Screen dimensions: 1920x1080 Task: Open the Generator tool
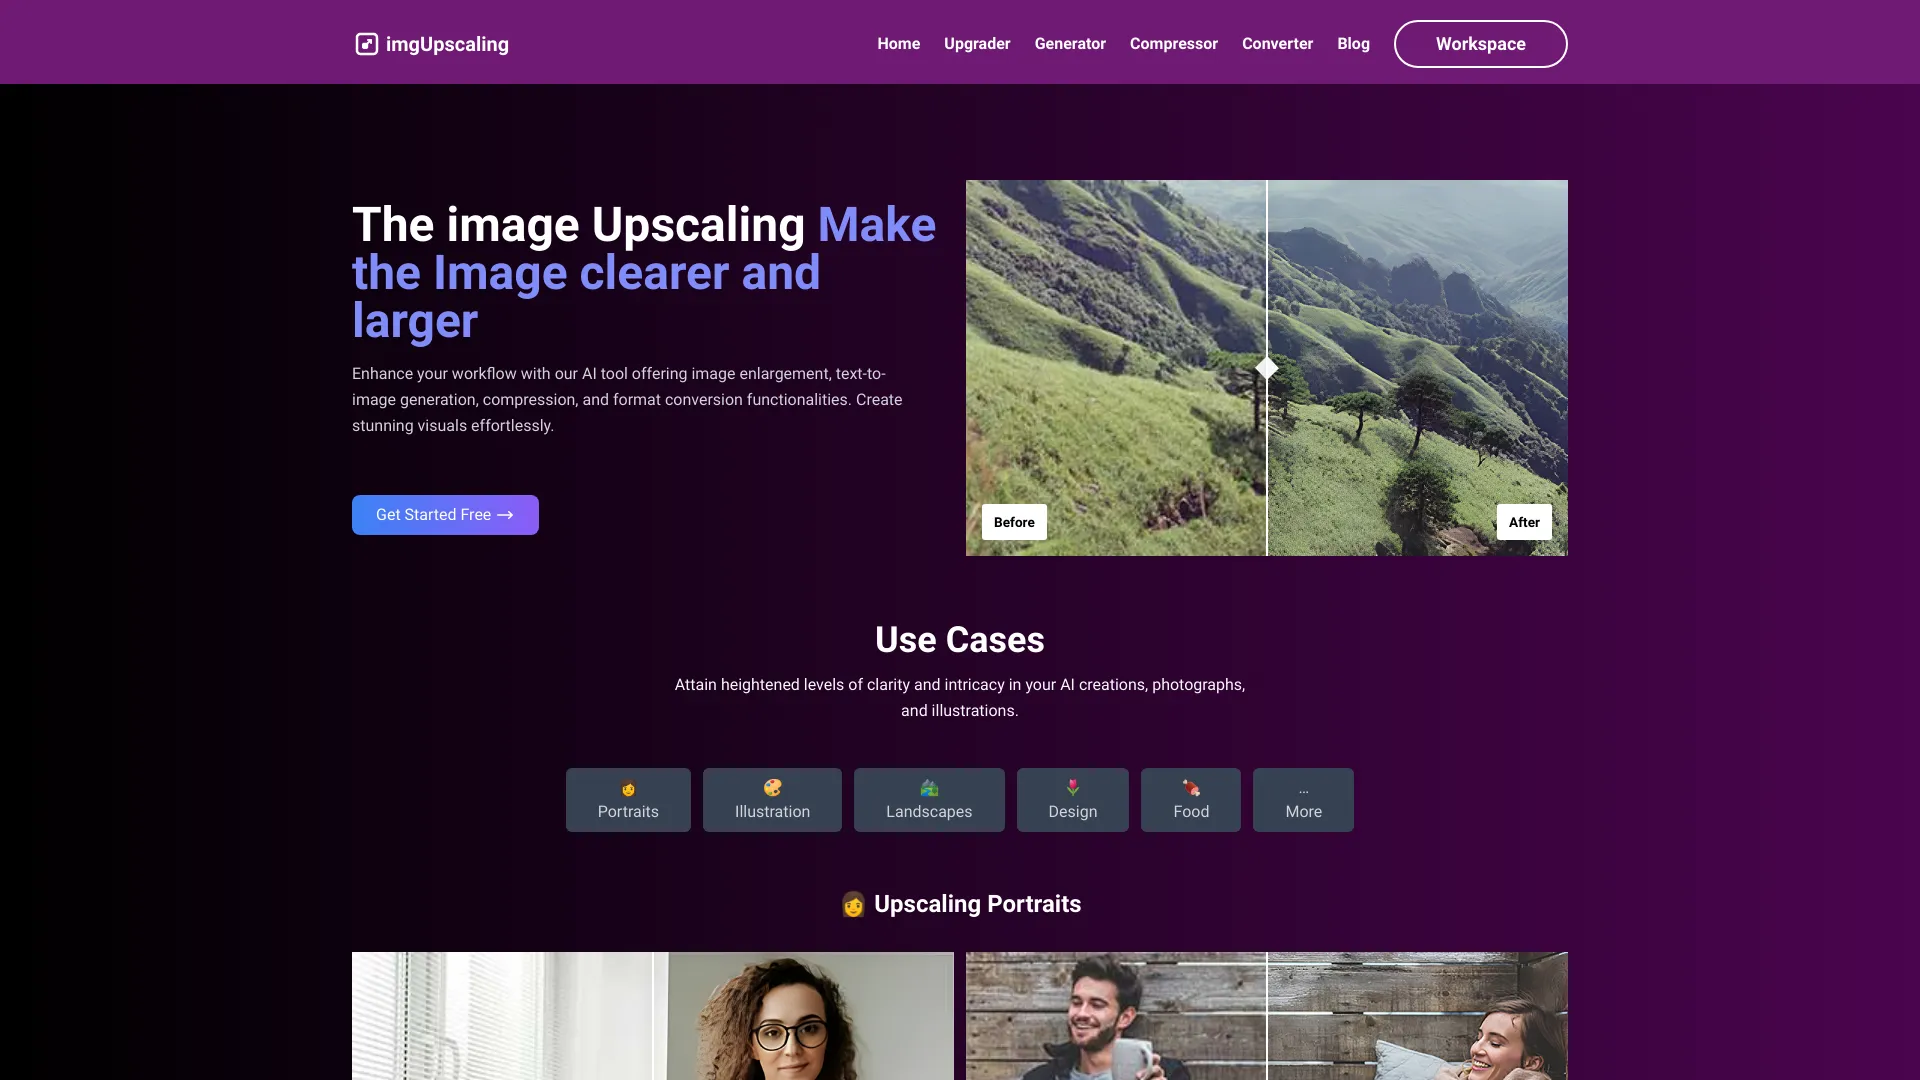[1069, 44]
